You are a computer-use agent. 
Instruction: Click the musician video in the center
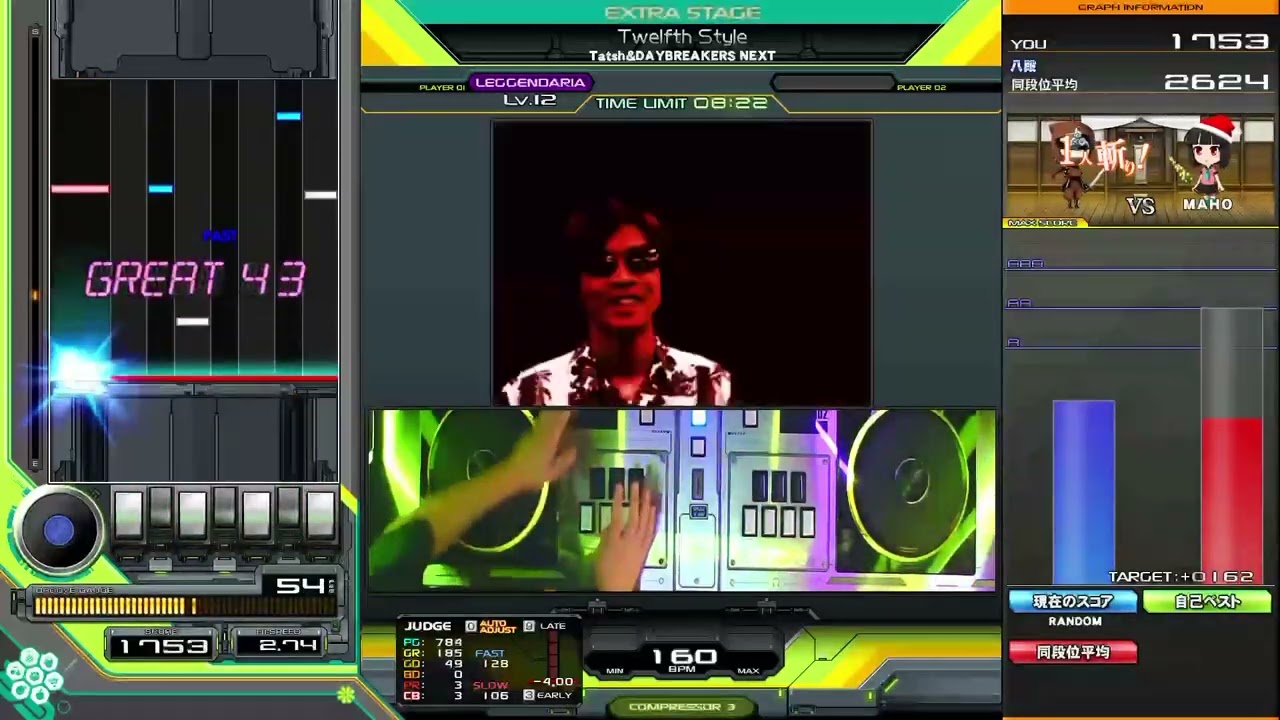(x=681, y=263)
